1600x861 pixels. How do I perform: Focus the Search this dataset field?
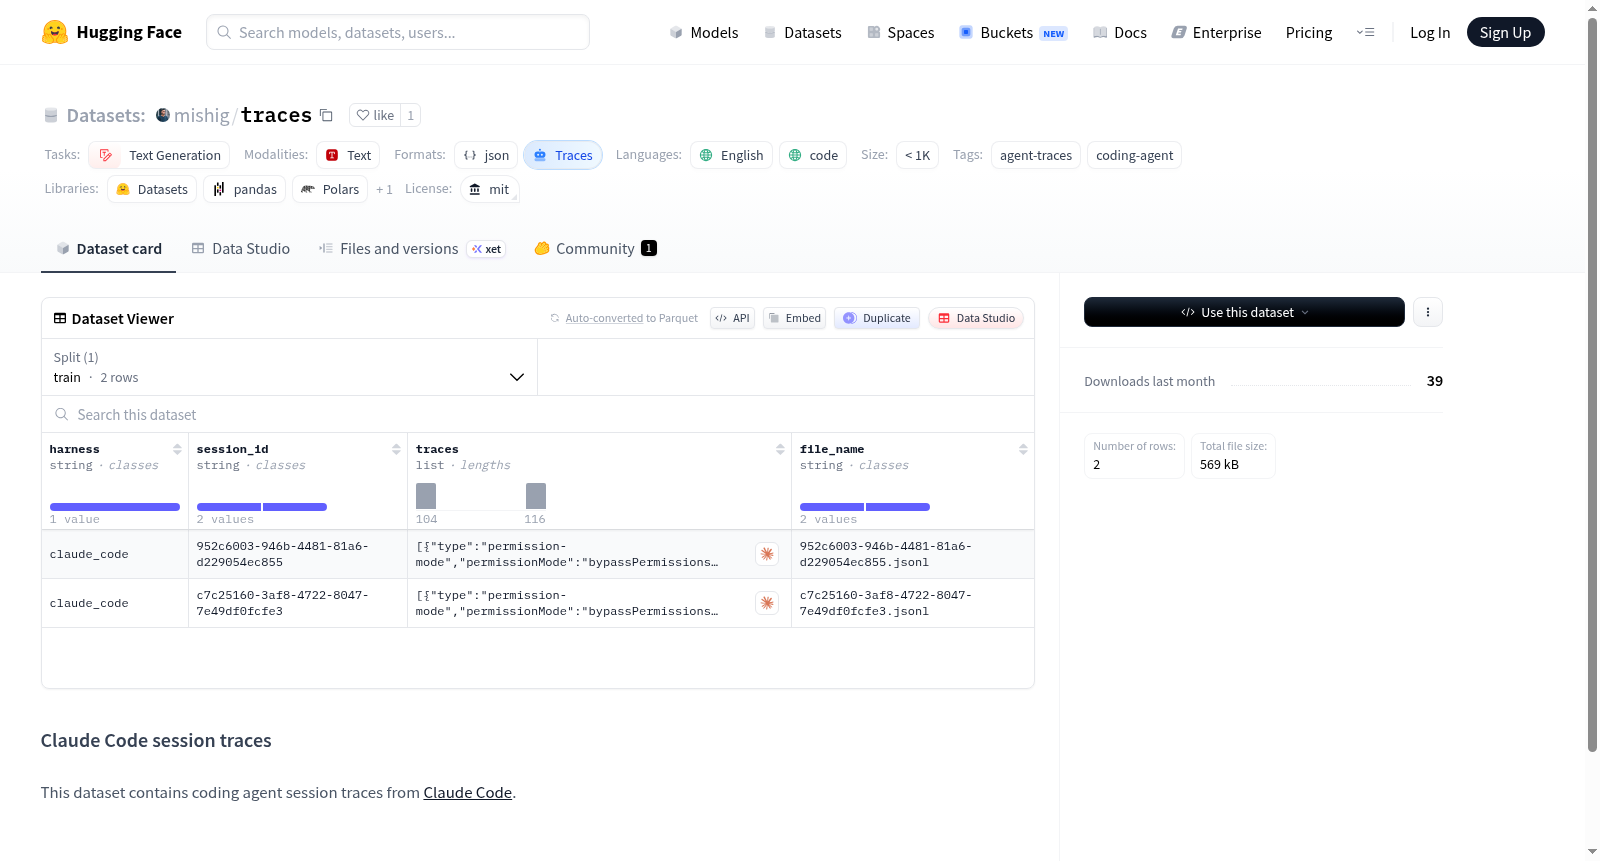point(538,414)
